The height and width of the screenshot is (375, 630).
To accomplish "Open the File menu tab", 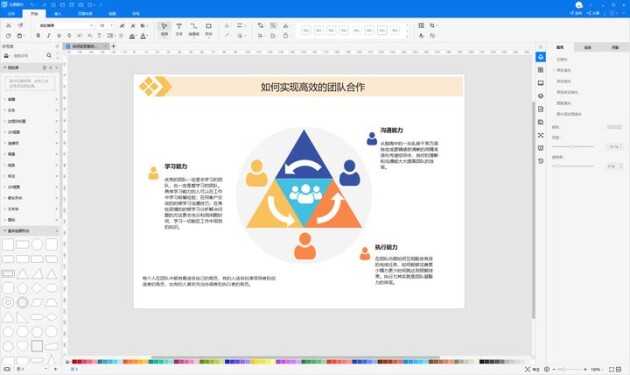I will (x=11, y=14).
